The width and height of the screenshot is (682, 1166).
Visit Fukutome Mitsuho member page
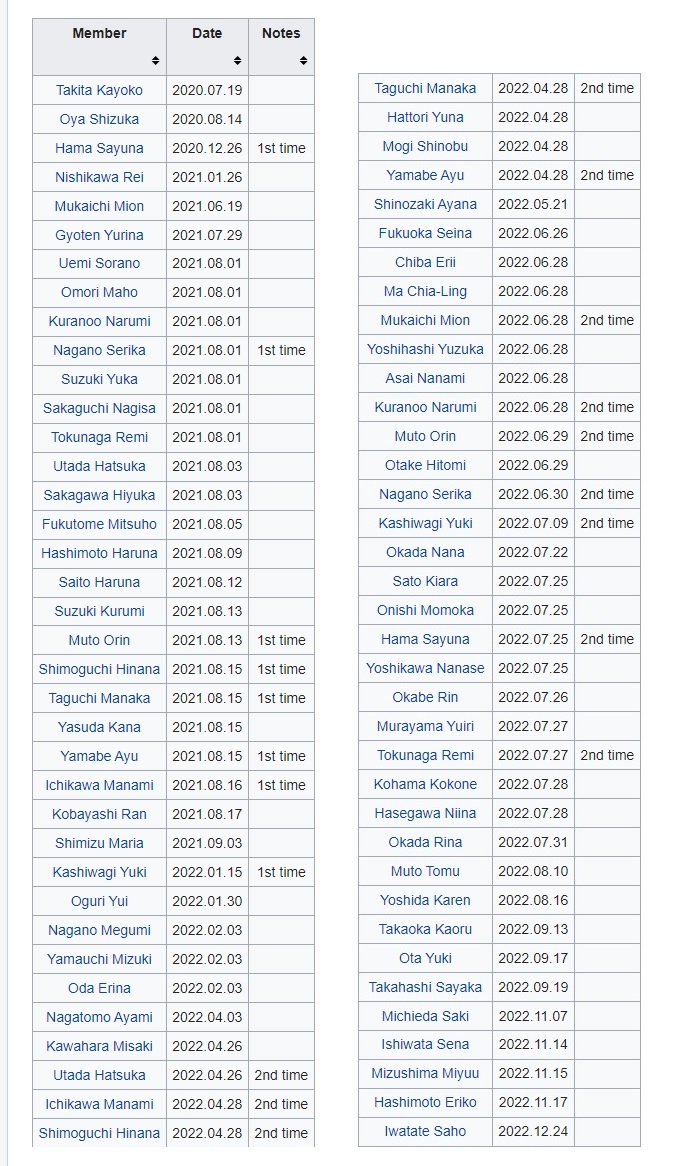click(x=99, y=524)
